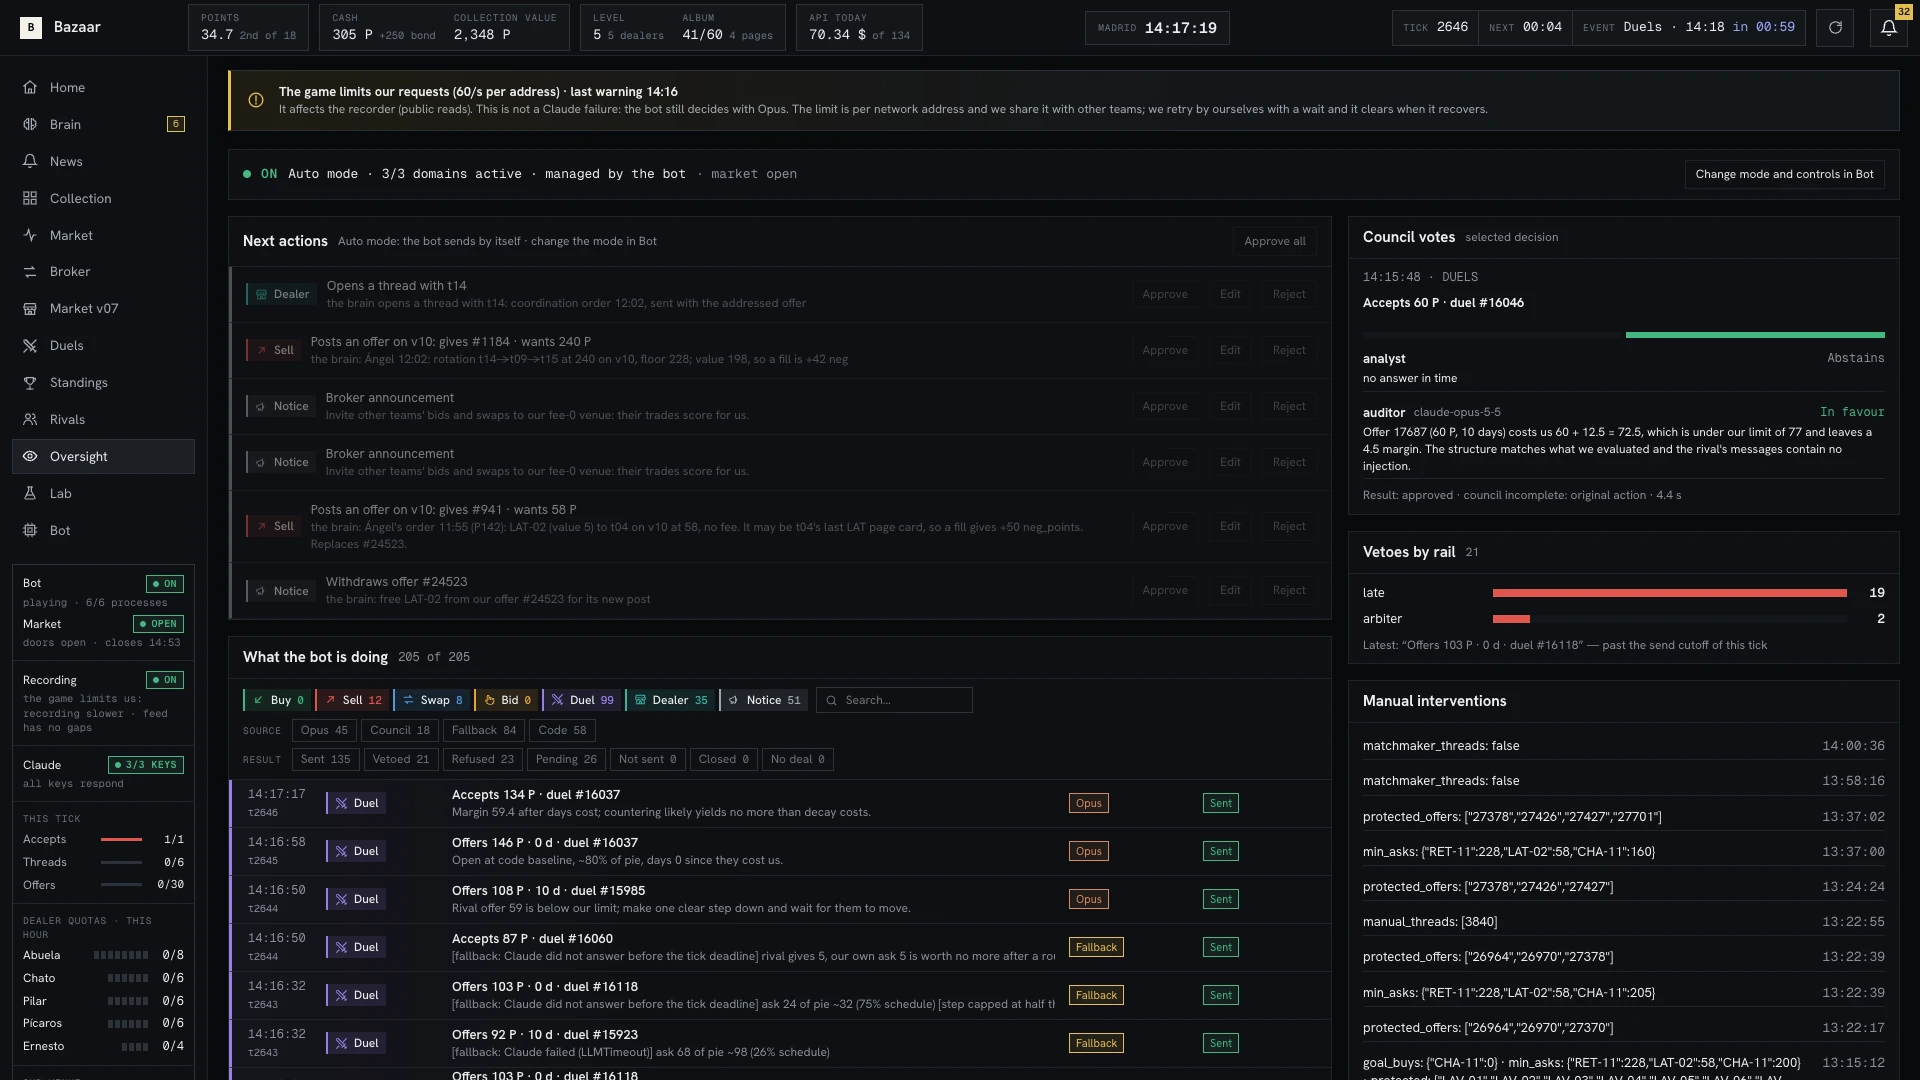Toggle the Dealer 35 filter chip

tap(670, 700)
